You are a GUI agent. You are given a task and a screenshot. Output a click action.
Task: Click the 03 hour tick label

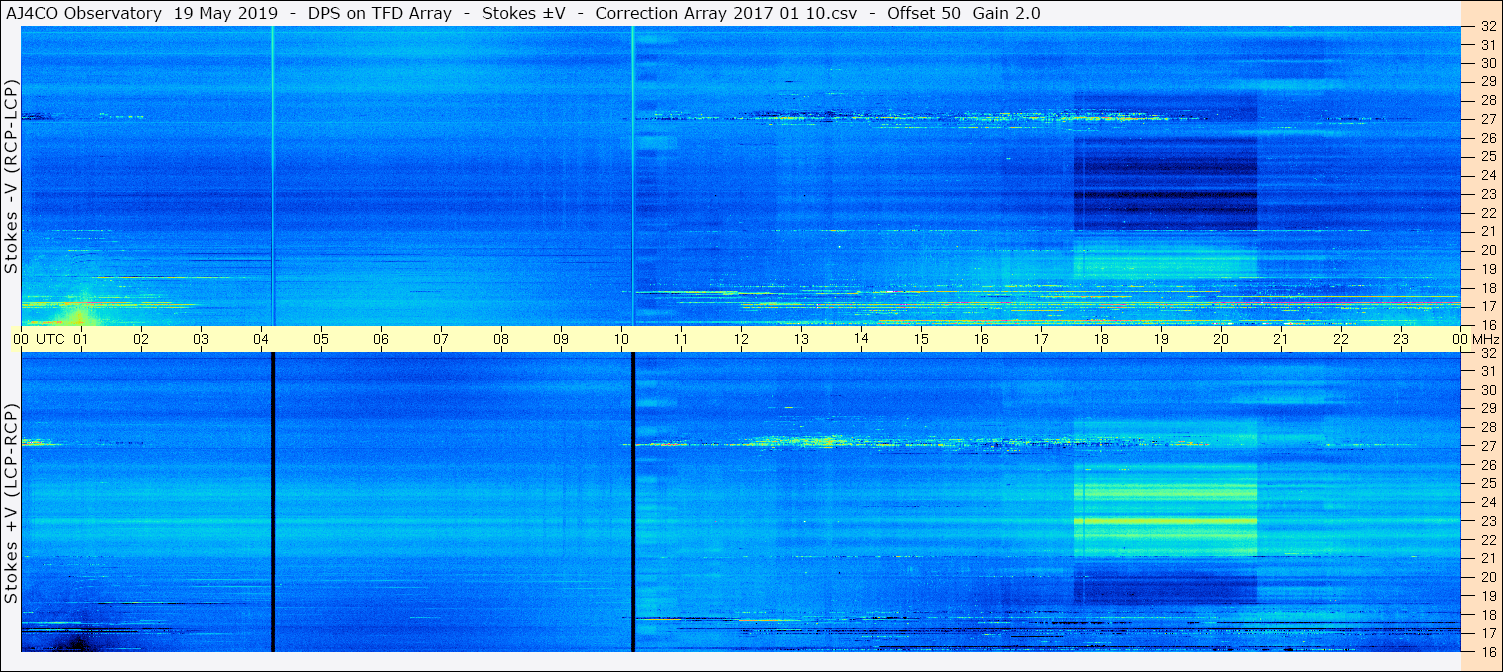[x=201, y=339]
